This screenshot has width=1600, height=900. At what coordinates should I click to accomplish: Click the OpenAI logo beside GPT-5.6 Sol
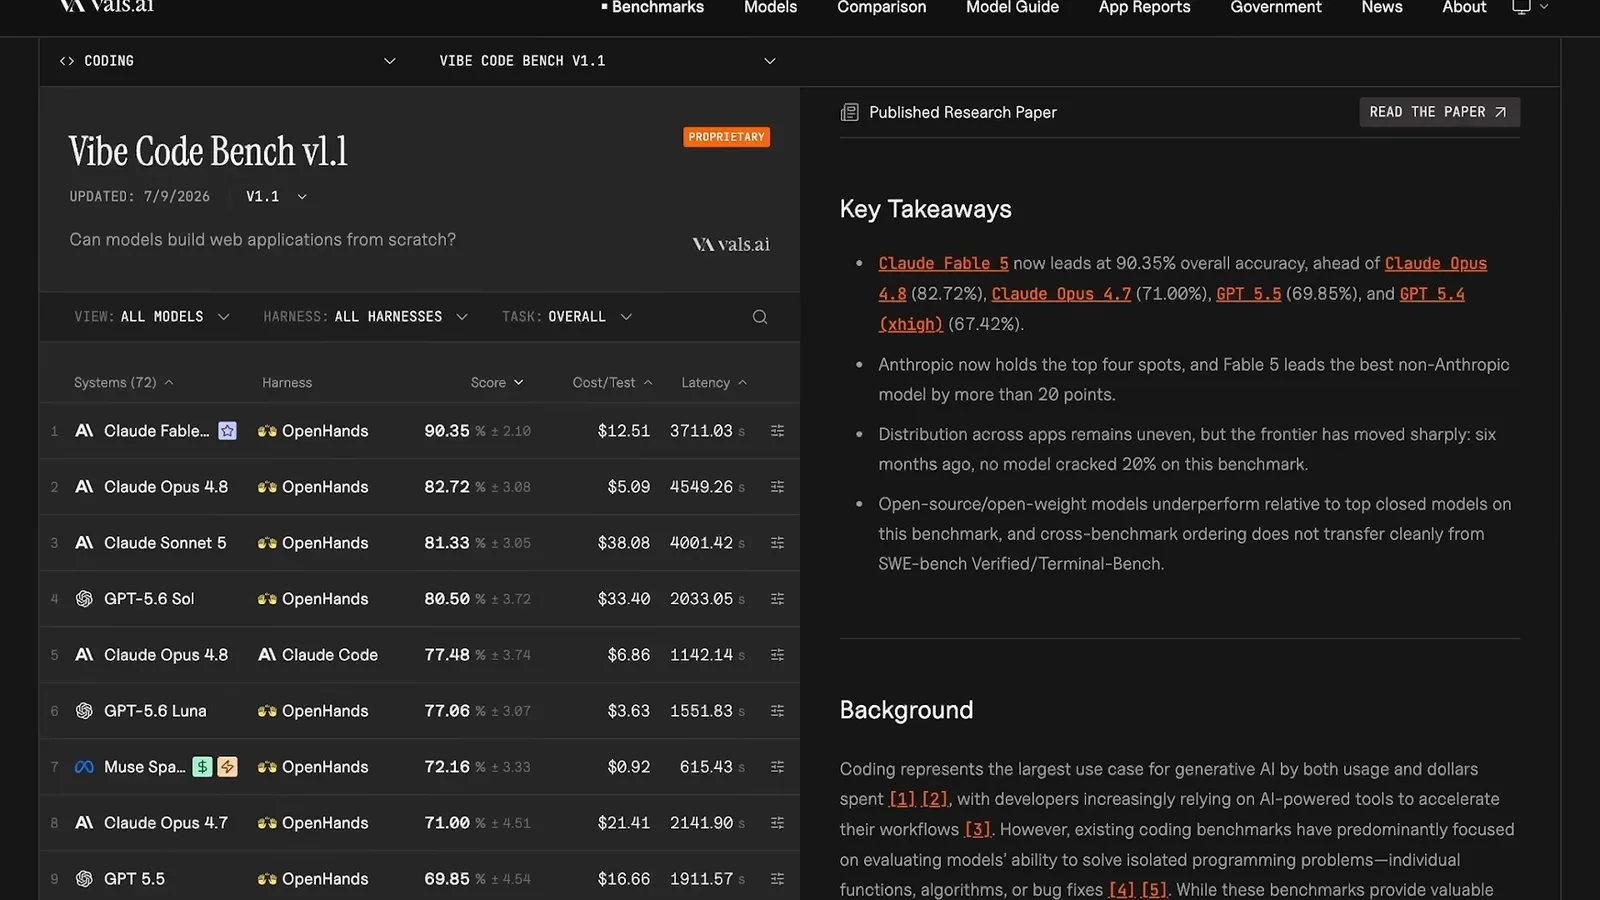(84, 599)
